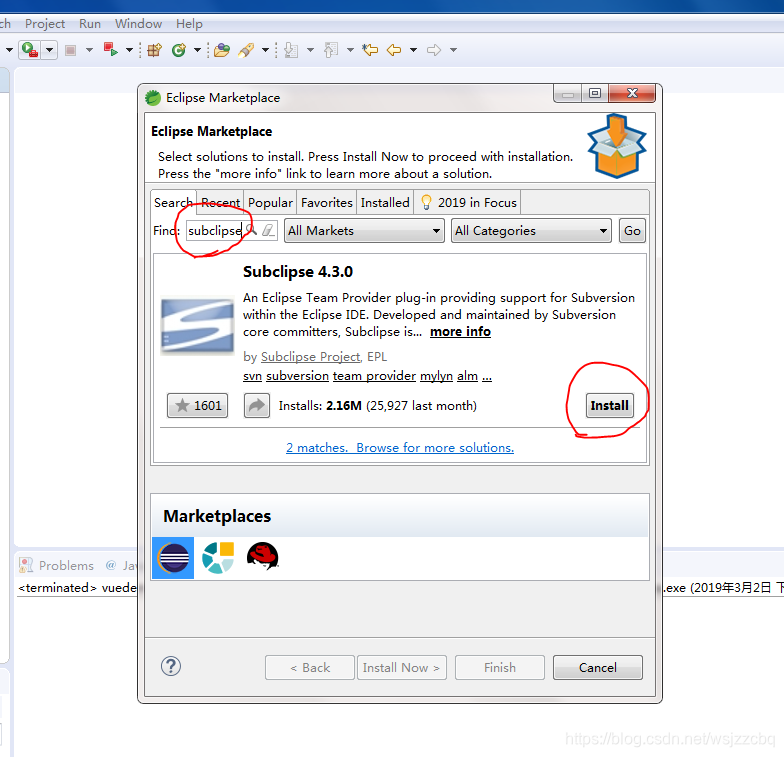Click the subversion tag link
The width and height of the screenshot is (784, 757).
point(297,376)
